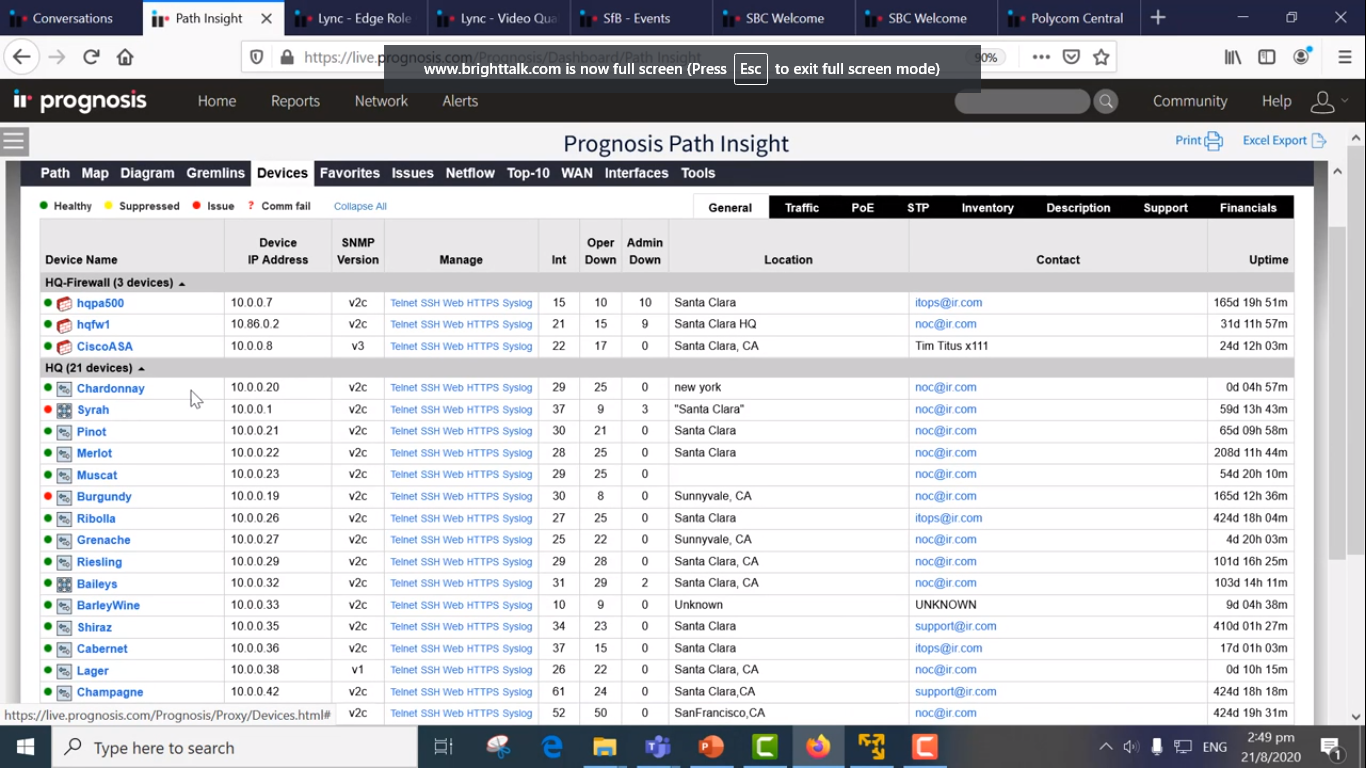Open a new browser tab with plus

(1158, 18)
